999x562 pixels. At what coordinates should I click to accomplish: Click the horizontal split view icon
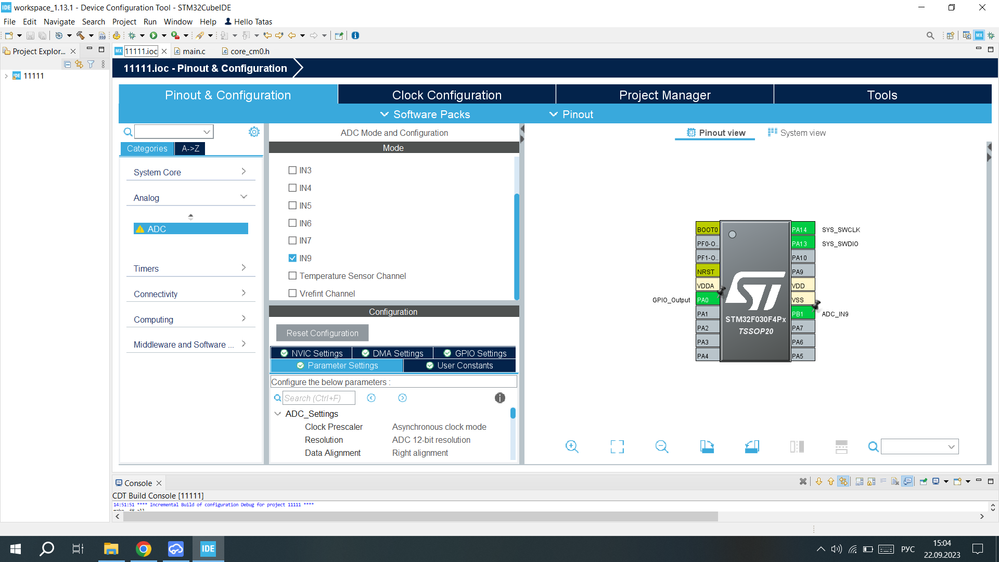click(x=841, y=447)
